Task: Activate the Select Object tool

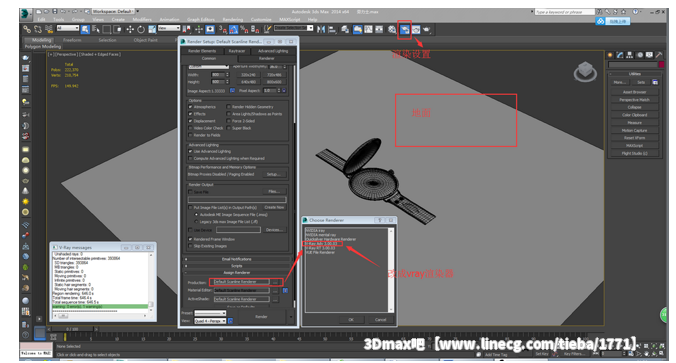Action: 85,29
